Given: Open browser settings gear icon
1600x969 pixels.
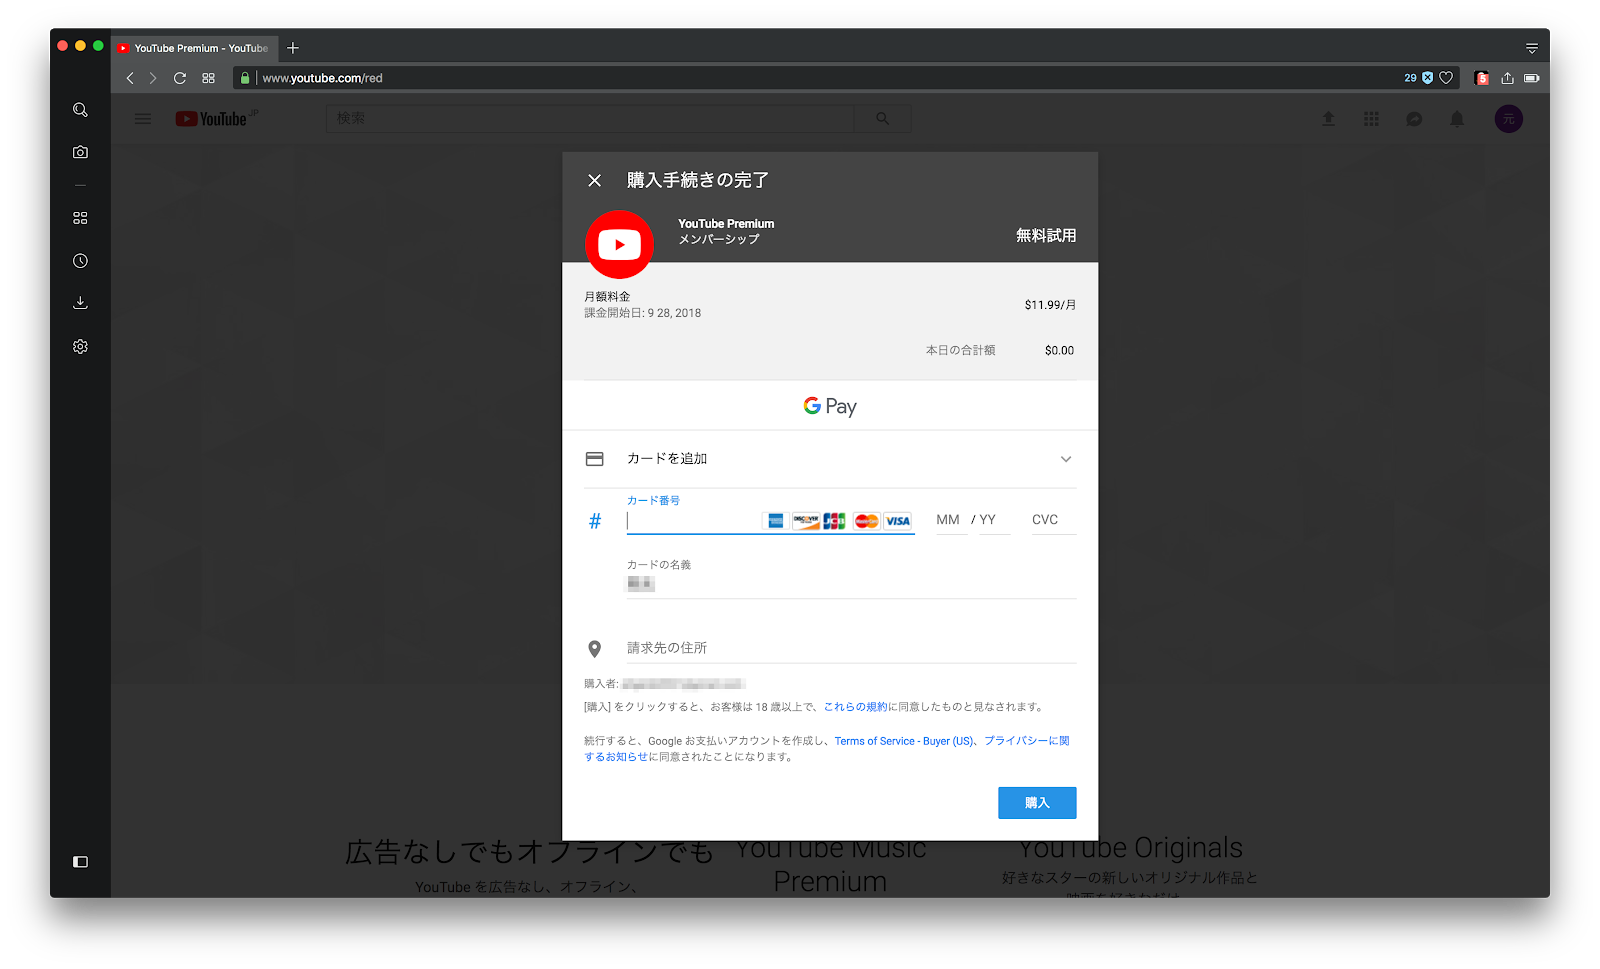Looking at the screenshot, I should (x=80, y=346).
